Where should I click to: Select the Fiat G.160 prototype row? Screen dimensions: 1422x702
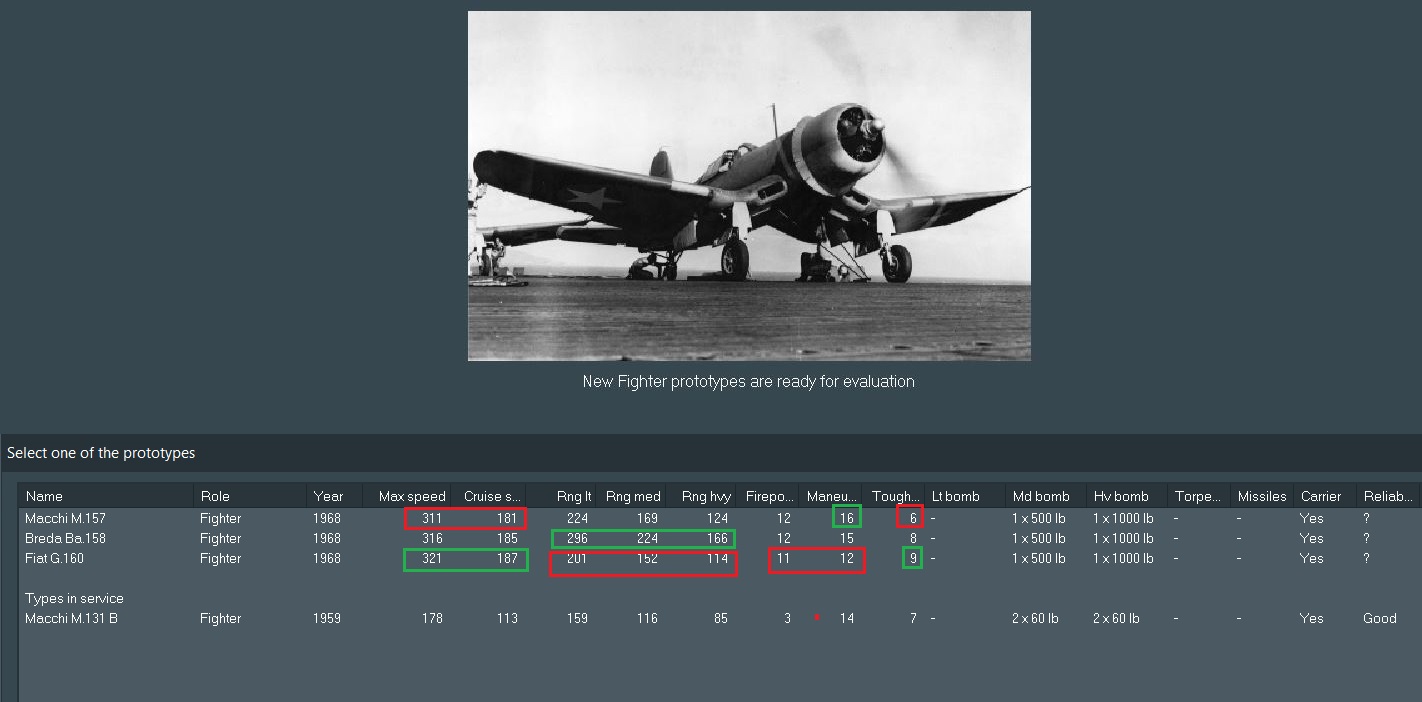[x=720, y=558]
